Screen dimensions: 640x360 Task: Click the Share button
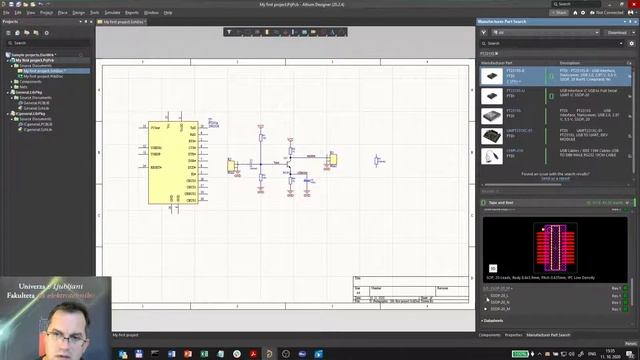[x=560, y=13]
